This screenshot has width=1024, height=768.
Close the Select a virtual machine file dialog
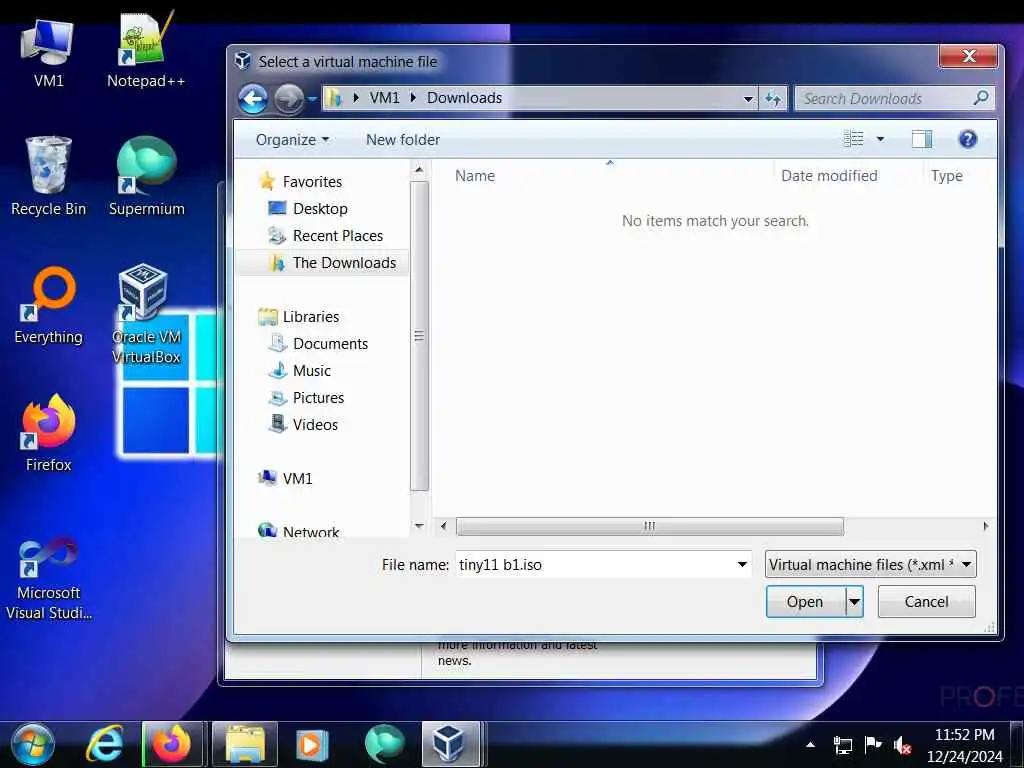coord(968,56)
